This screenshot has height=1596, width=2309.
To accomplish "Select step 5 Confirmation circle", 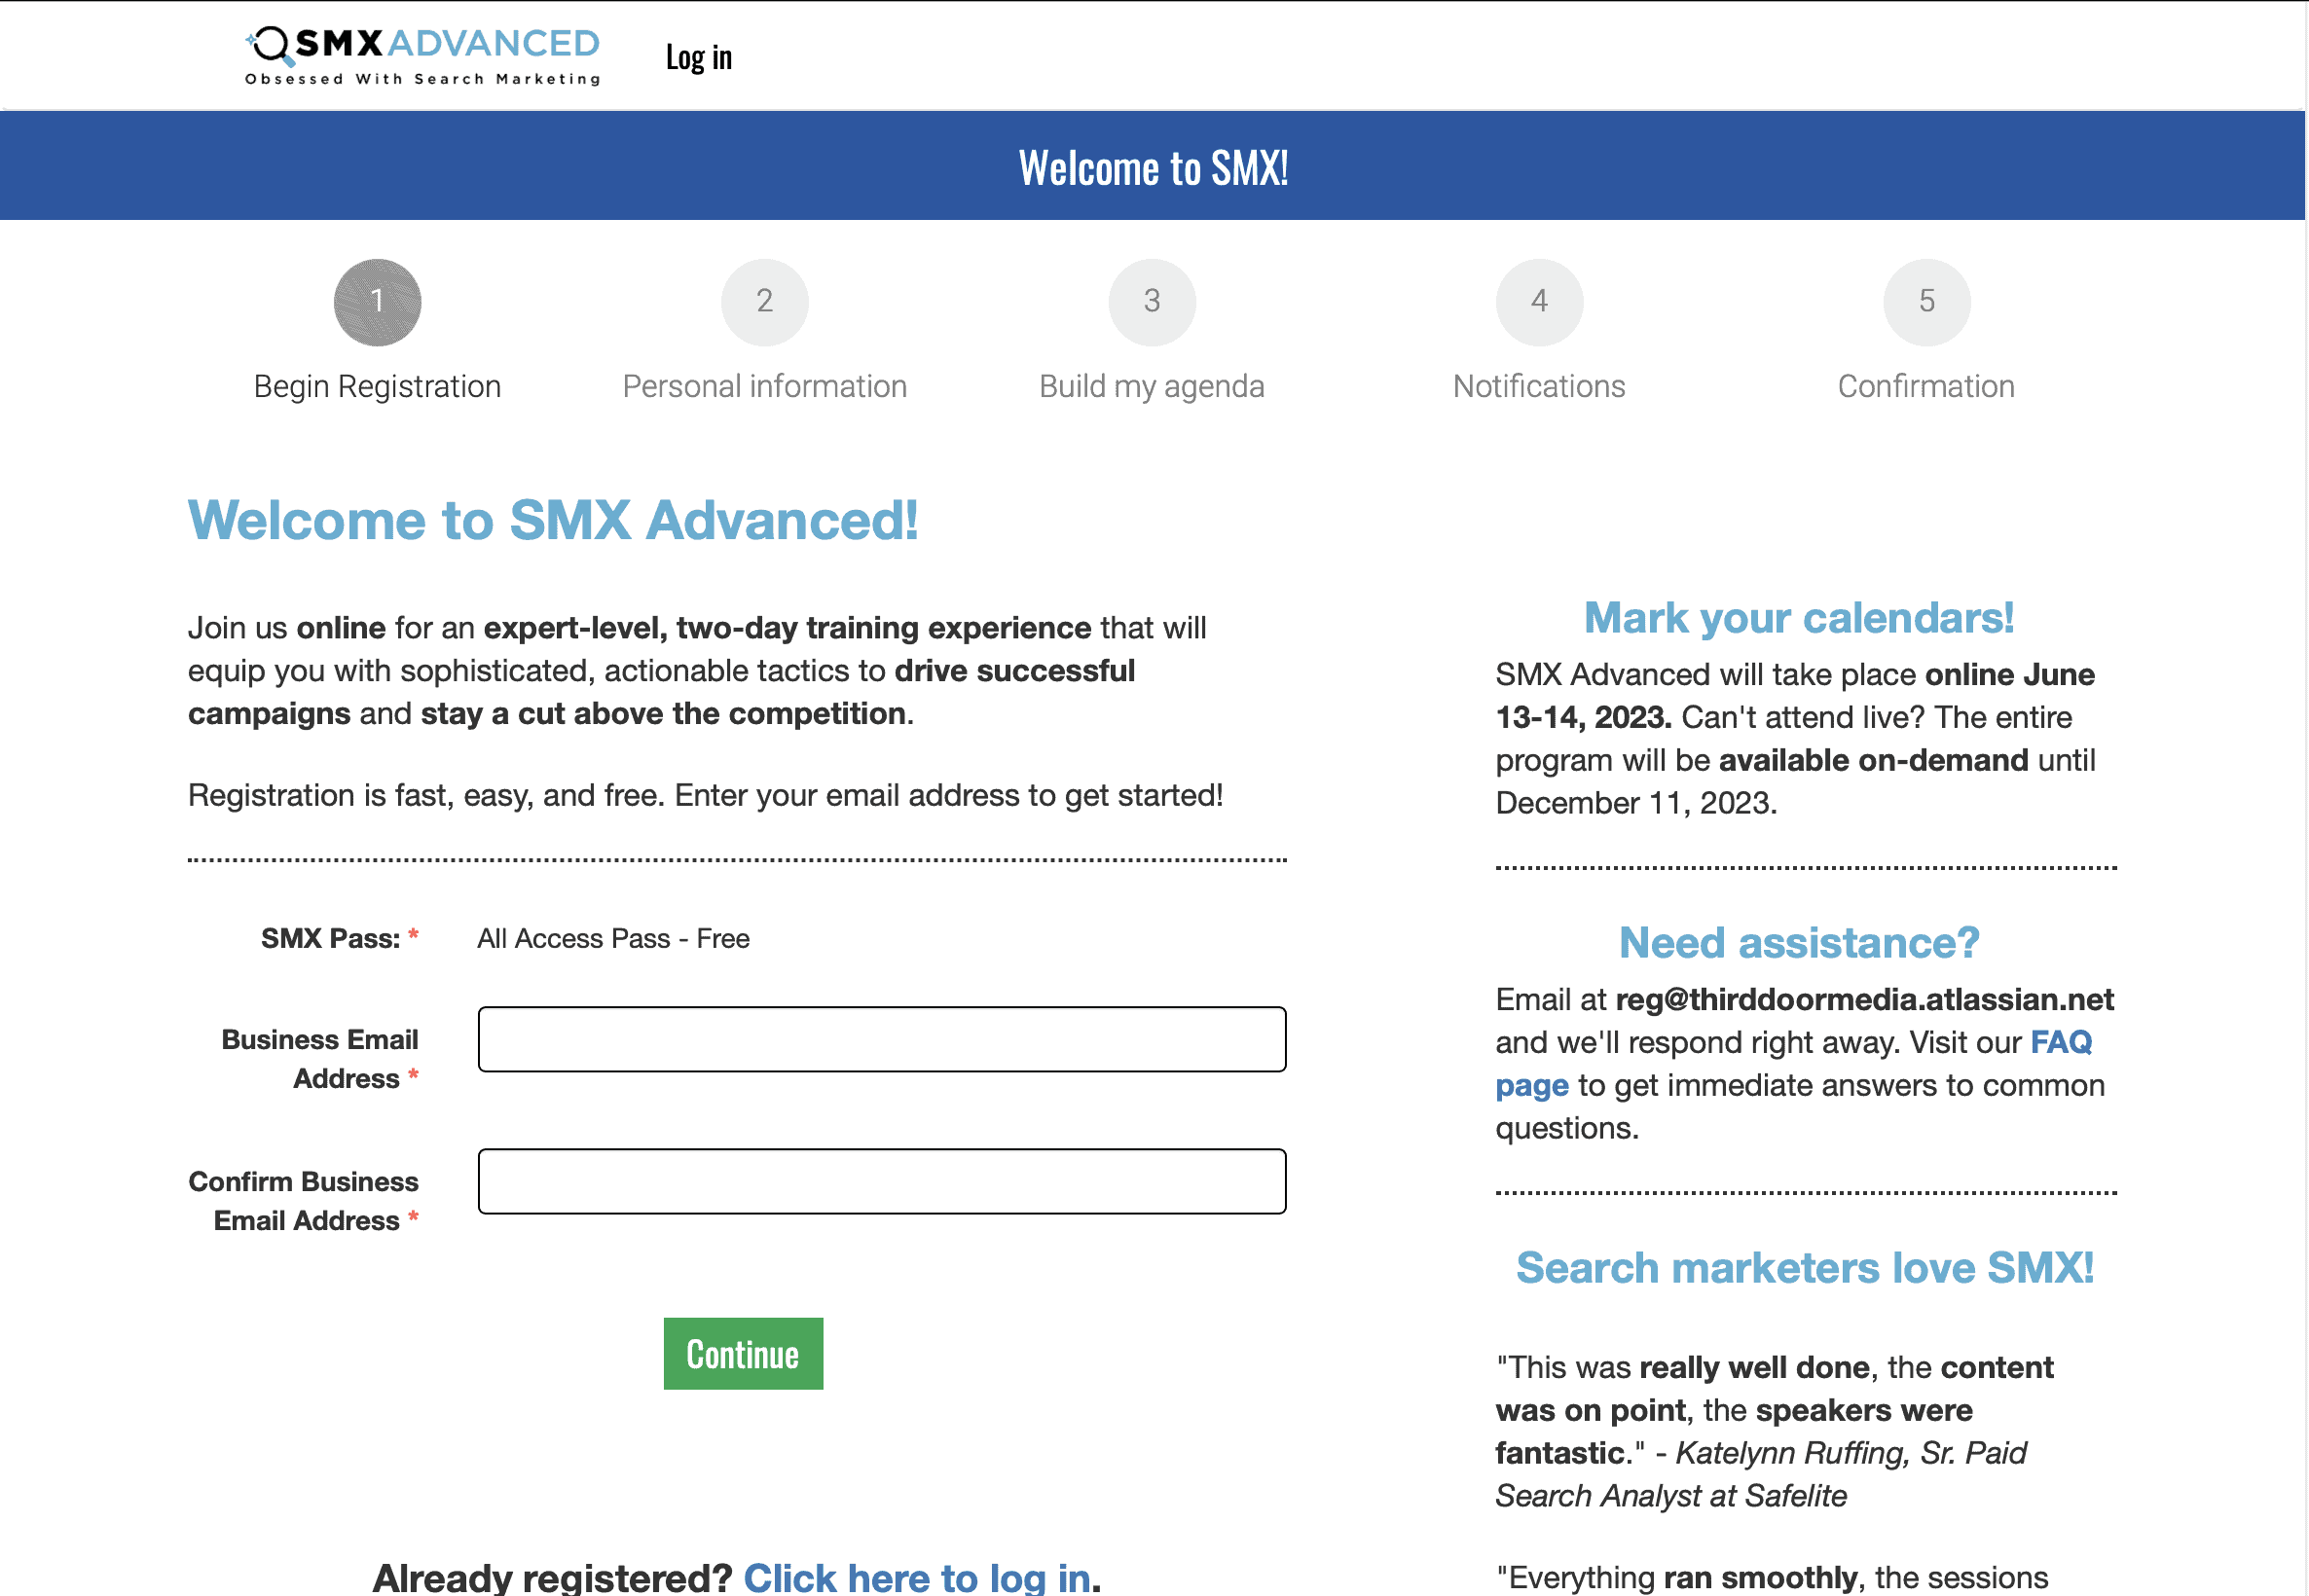I will (x=1927, y=302).
